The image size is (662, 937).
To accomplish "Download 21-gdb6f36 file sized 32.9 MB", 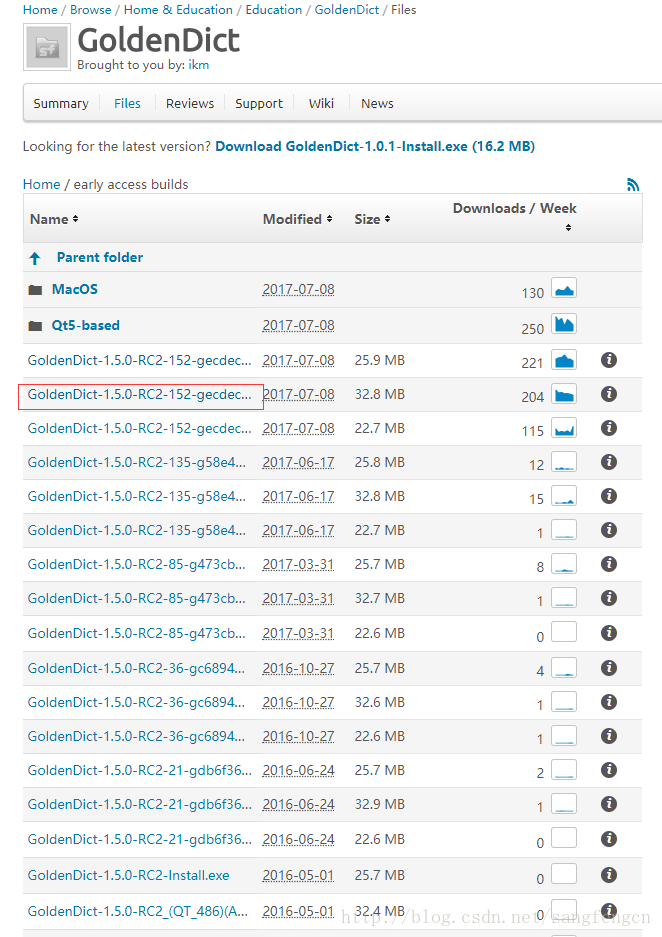I will 139,804.
